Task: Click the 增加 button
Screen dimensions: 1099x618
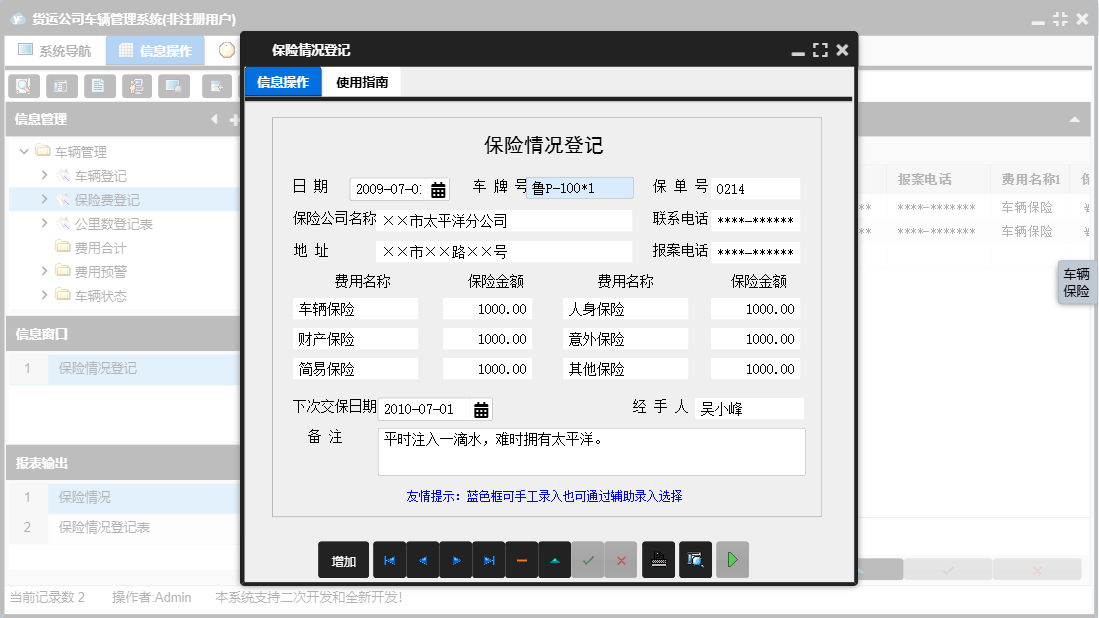Action: [343, 560]
